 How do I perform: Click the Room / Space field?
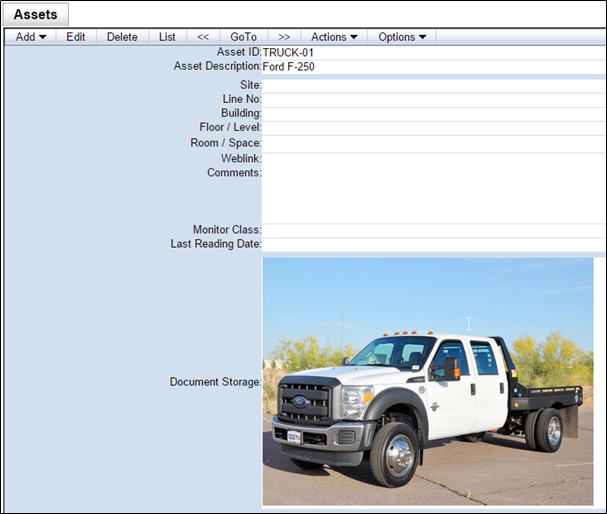click(x=433, y=144)
